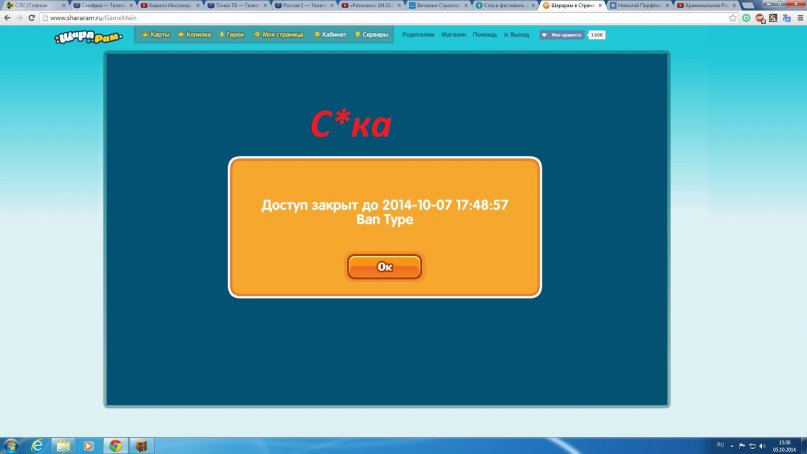The width and height of the screenshot is (807, 454).
Task: Click the address bar showing www.shararam.ru/GameMain
Action: 383,18
